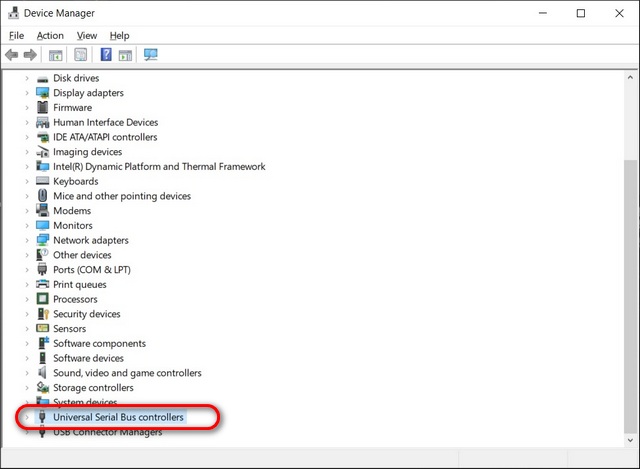Open the Help menu
The image size is (640, 469).
click(120, 36)
